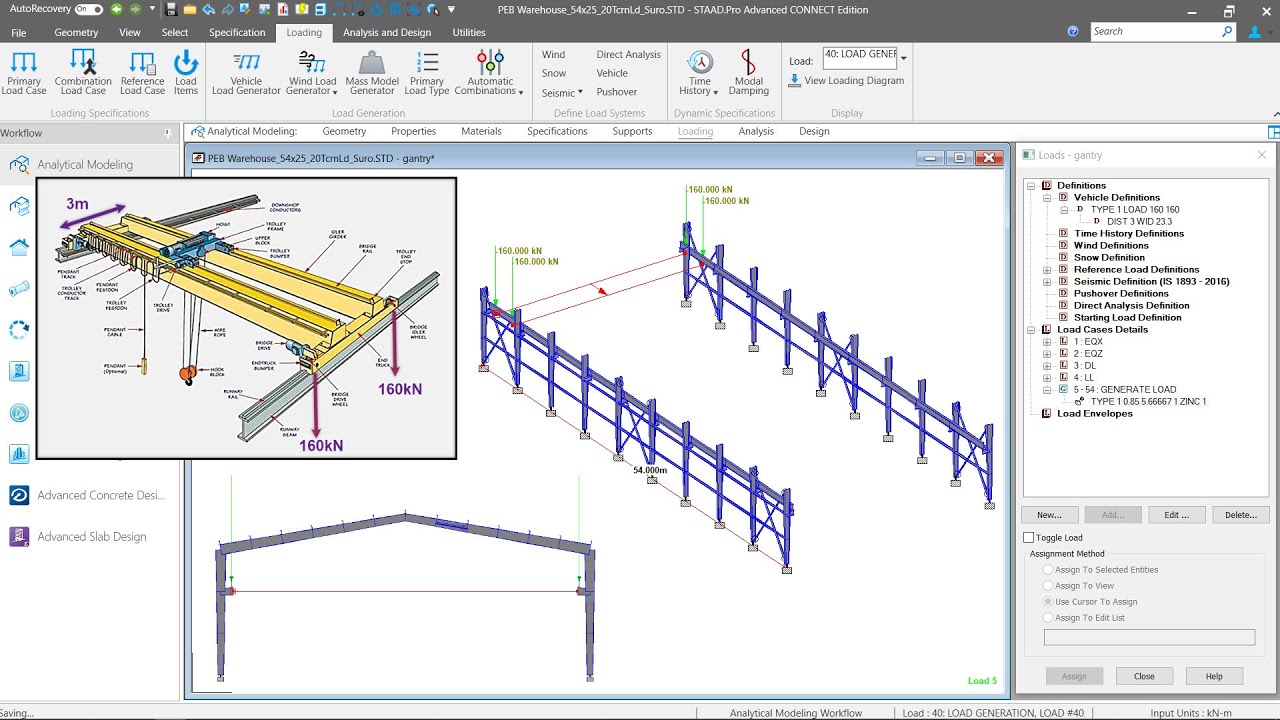Collapse the 5 - 54 : GENERATE LOAD node
The height and width of the screenshot is (720, 1280).
click(x=1047, y=390)
